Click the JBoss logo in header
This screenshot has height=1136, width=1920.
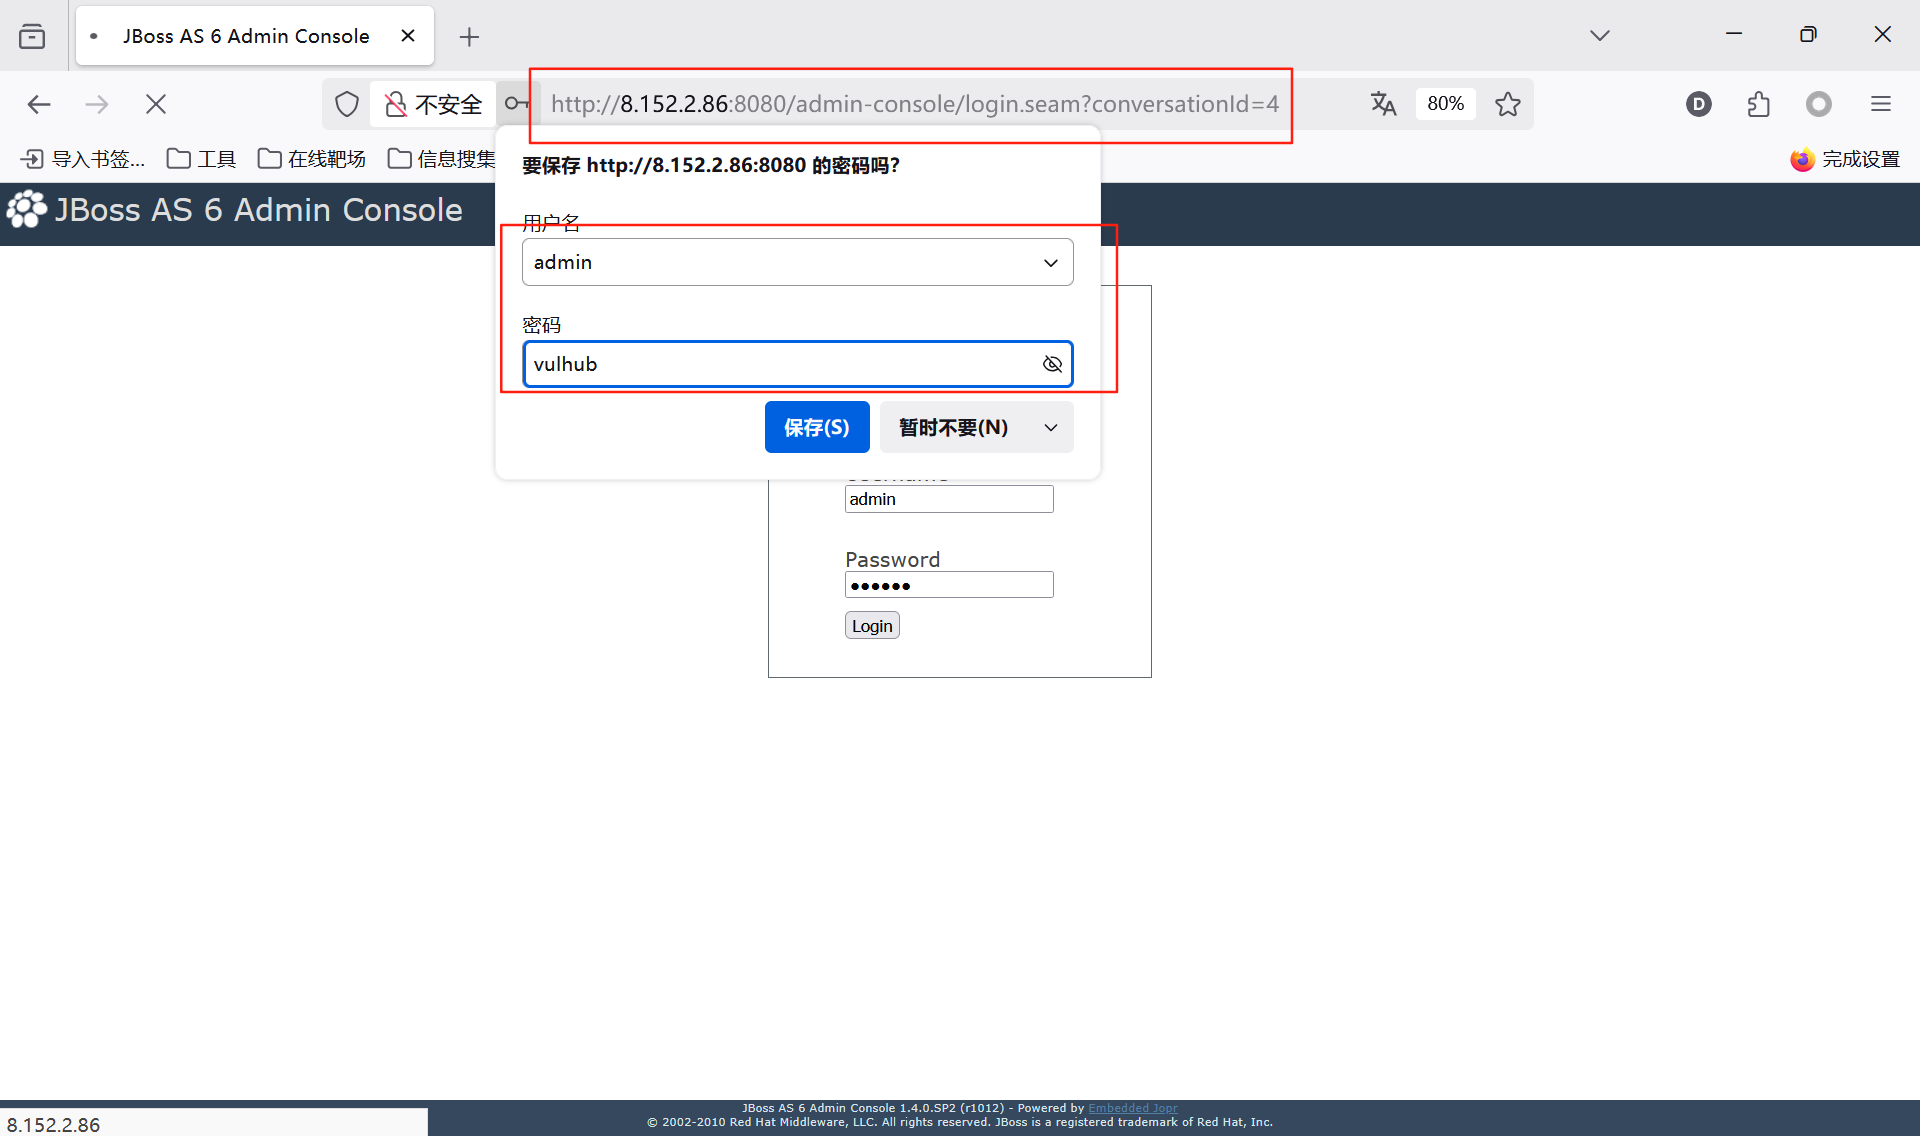(x=26, y=210)
